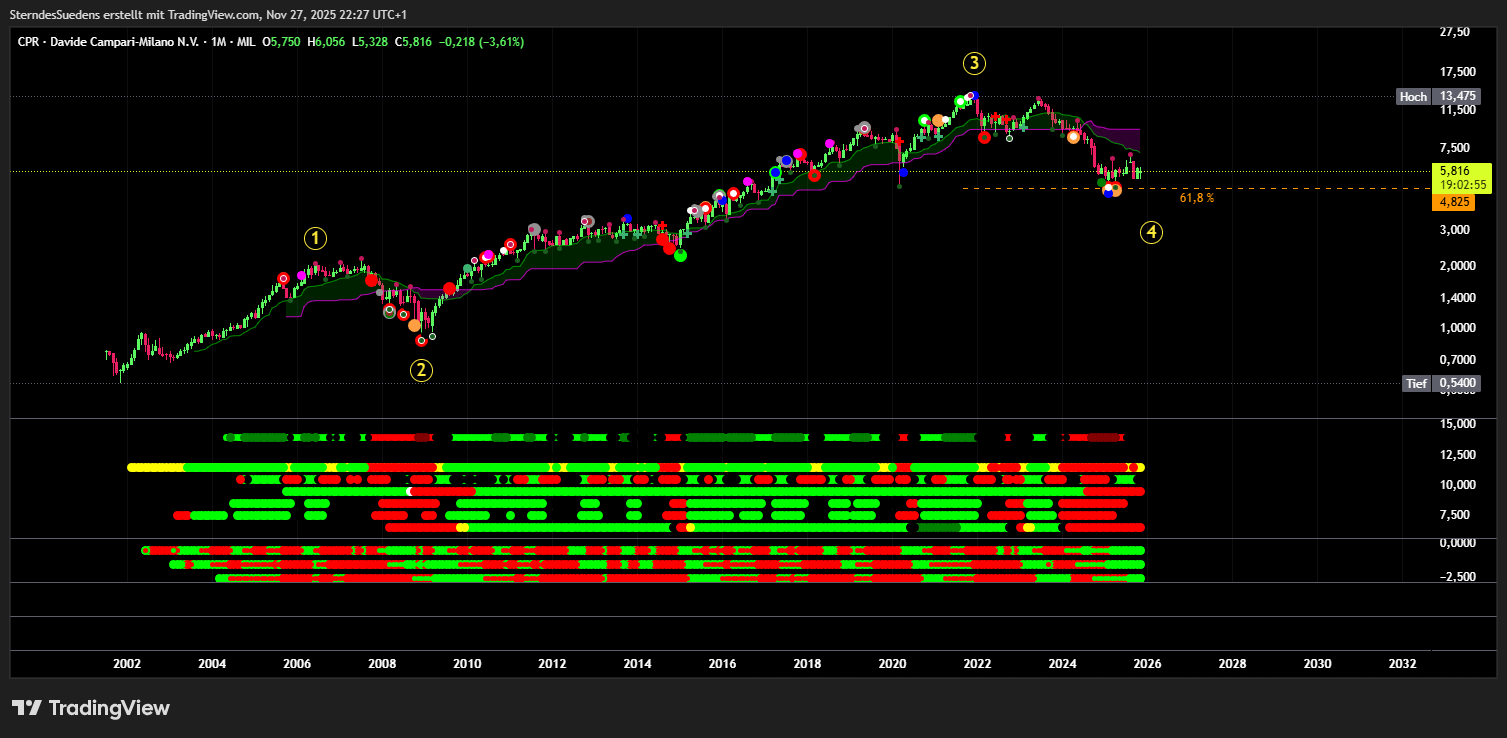Screen dimensions: 1507x738
Task: Click the orange 4,825 price level label
Action: (x=1453, y=202)
